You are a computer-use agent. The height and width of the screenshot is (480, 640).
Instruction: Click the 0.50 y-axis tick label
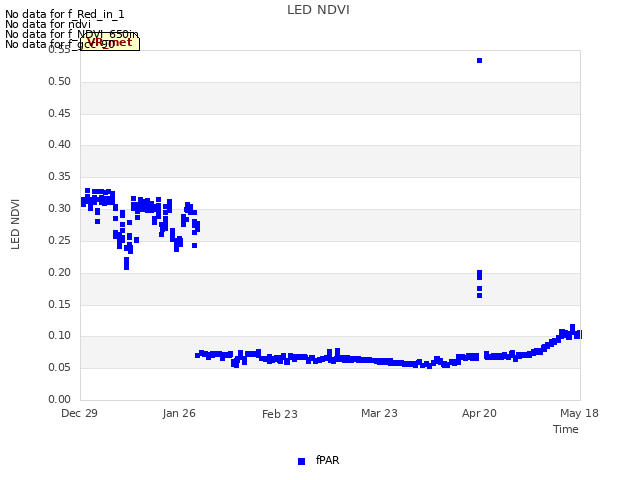(60, 82)
